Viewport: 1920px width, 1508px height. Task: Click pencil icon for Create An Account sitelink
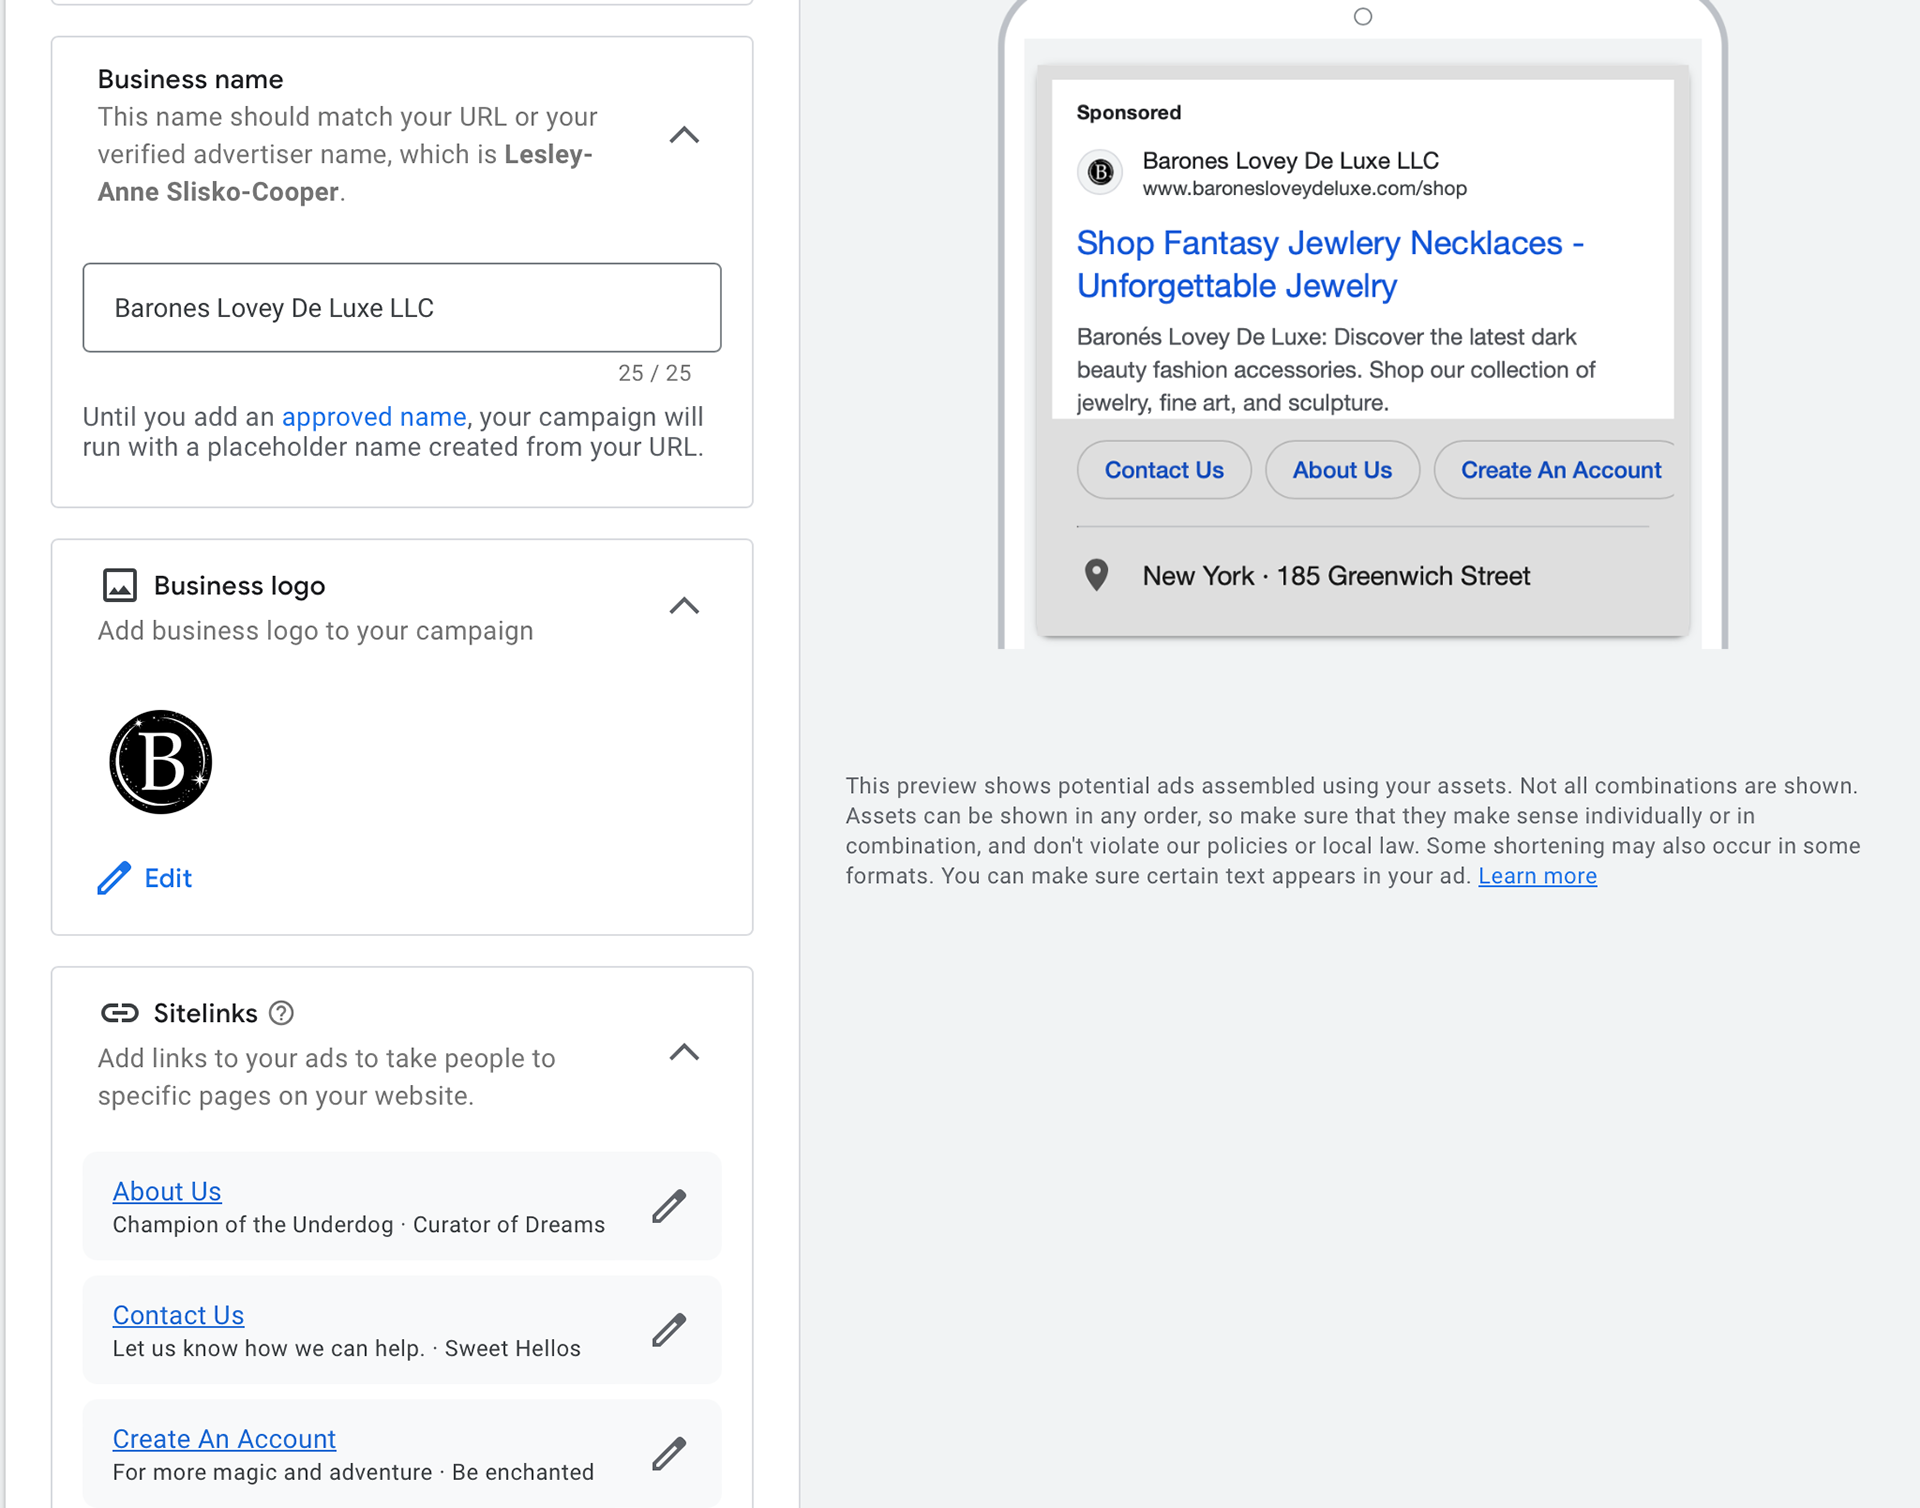669,1454
